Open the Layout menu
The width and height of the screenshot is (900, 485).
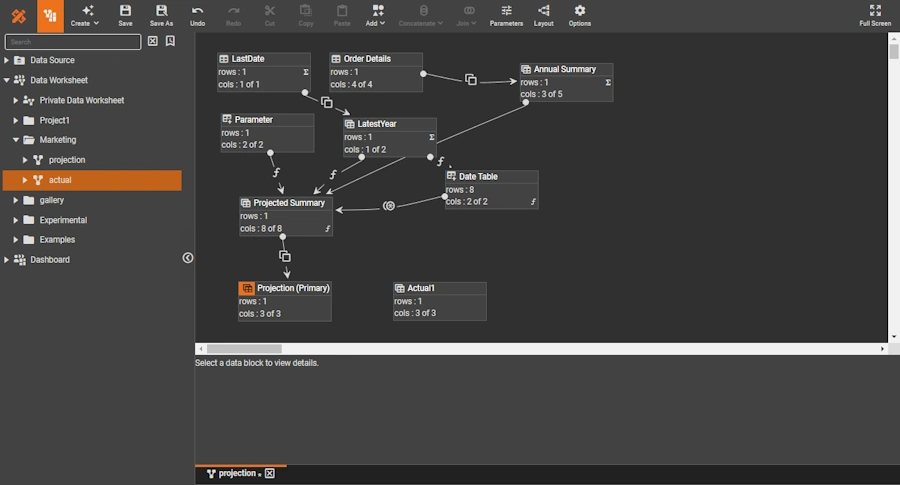(544, 11)
